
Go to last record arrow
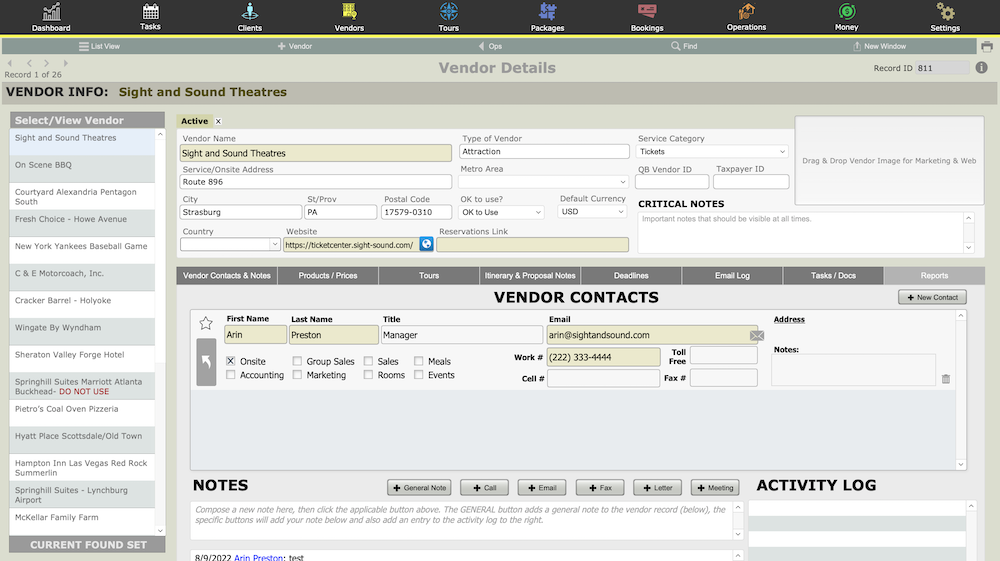coord(66,63)
